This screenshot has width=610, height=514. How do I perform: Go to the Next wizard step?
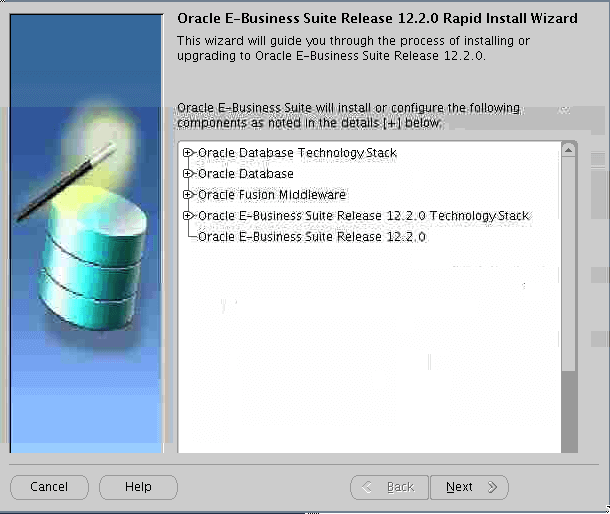tap(469, 487)
